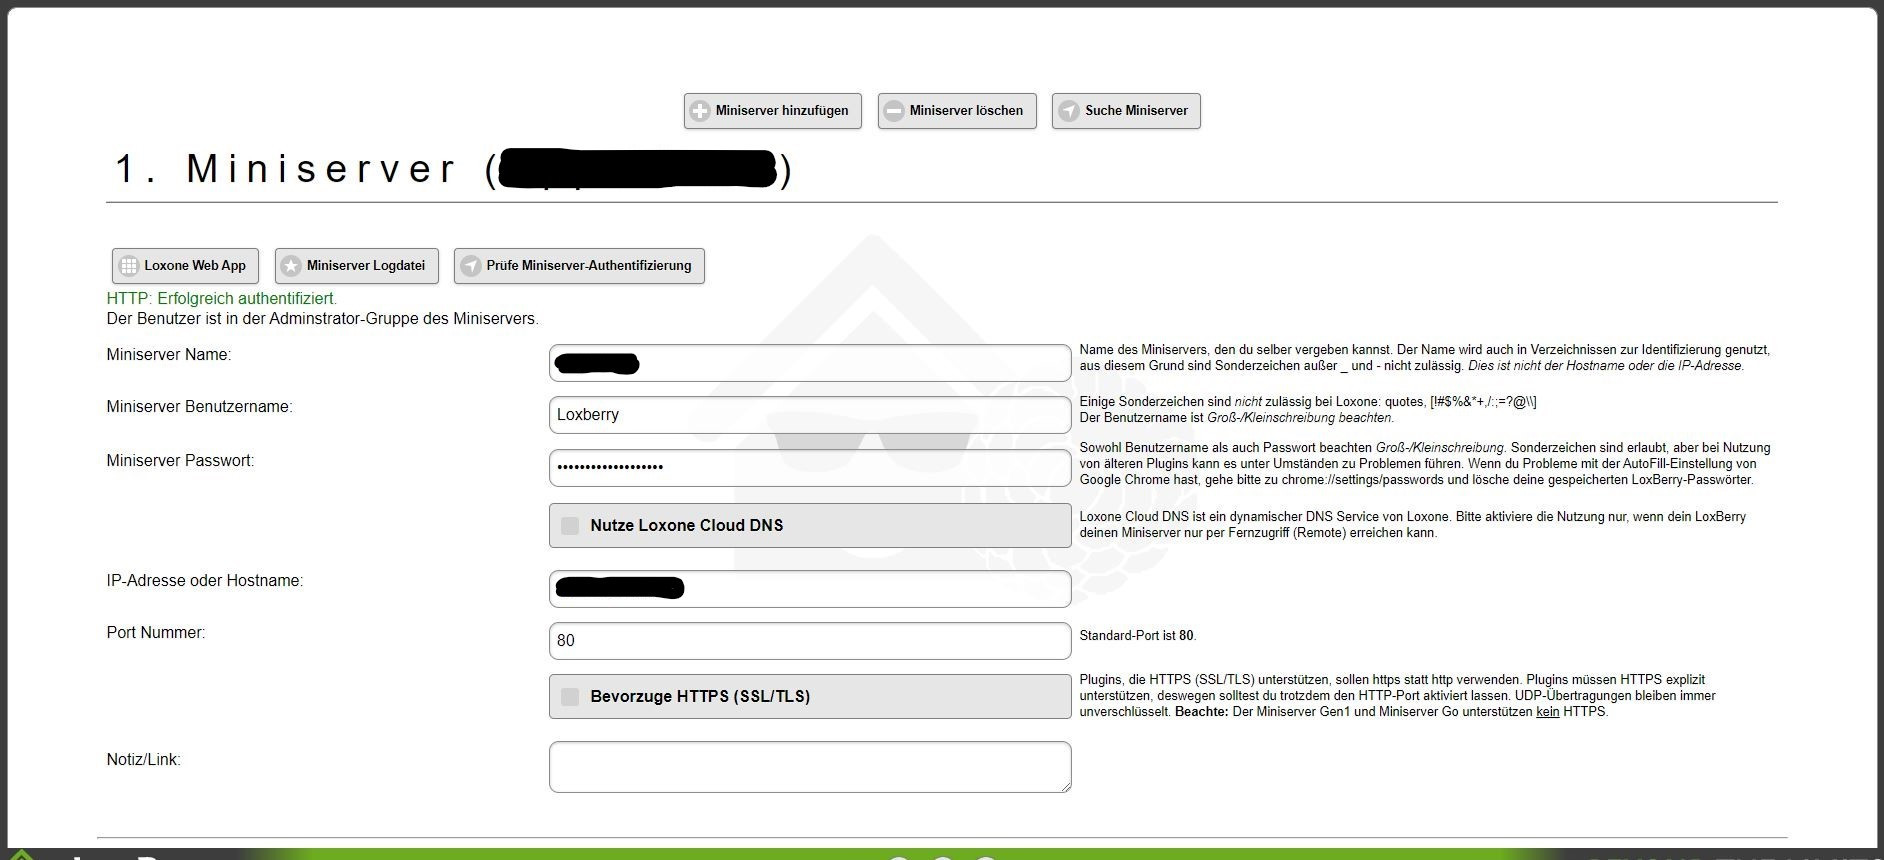The height and width of the screenshot is (860, 1884).
Task: Click the 'Standard-Port ist 80.' hint text
Action: pos(1138,636)
